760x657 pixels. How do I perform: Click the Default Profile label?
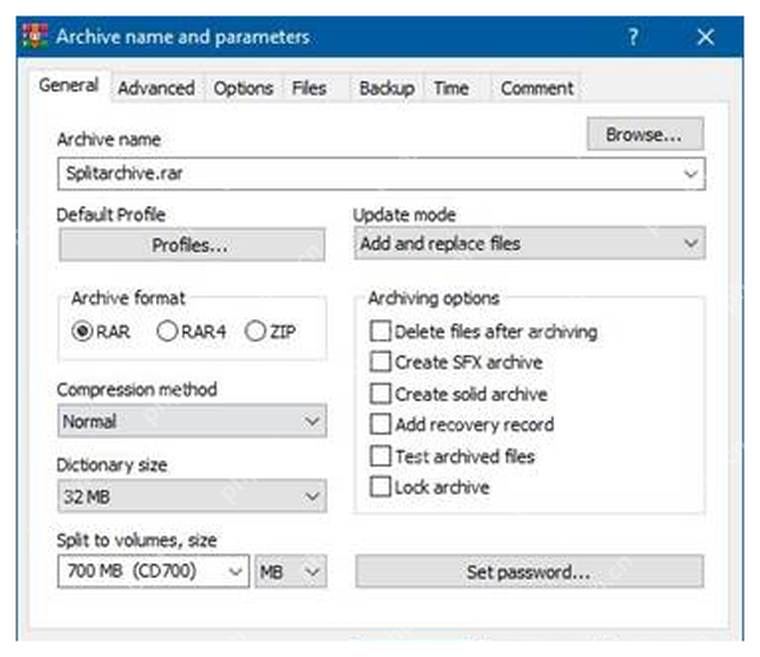pos(111,215)
